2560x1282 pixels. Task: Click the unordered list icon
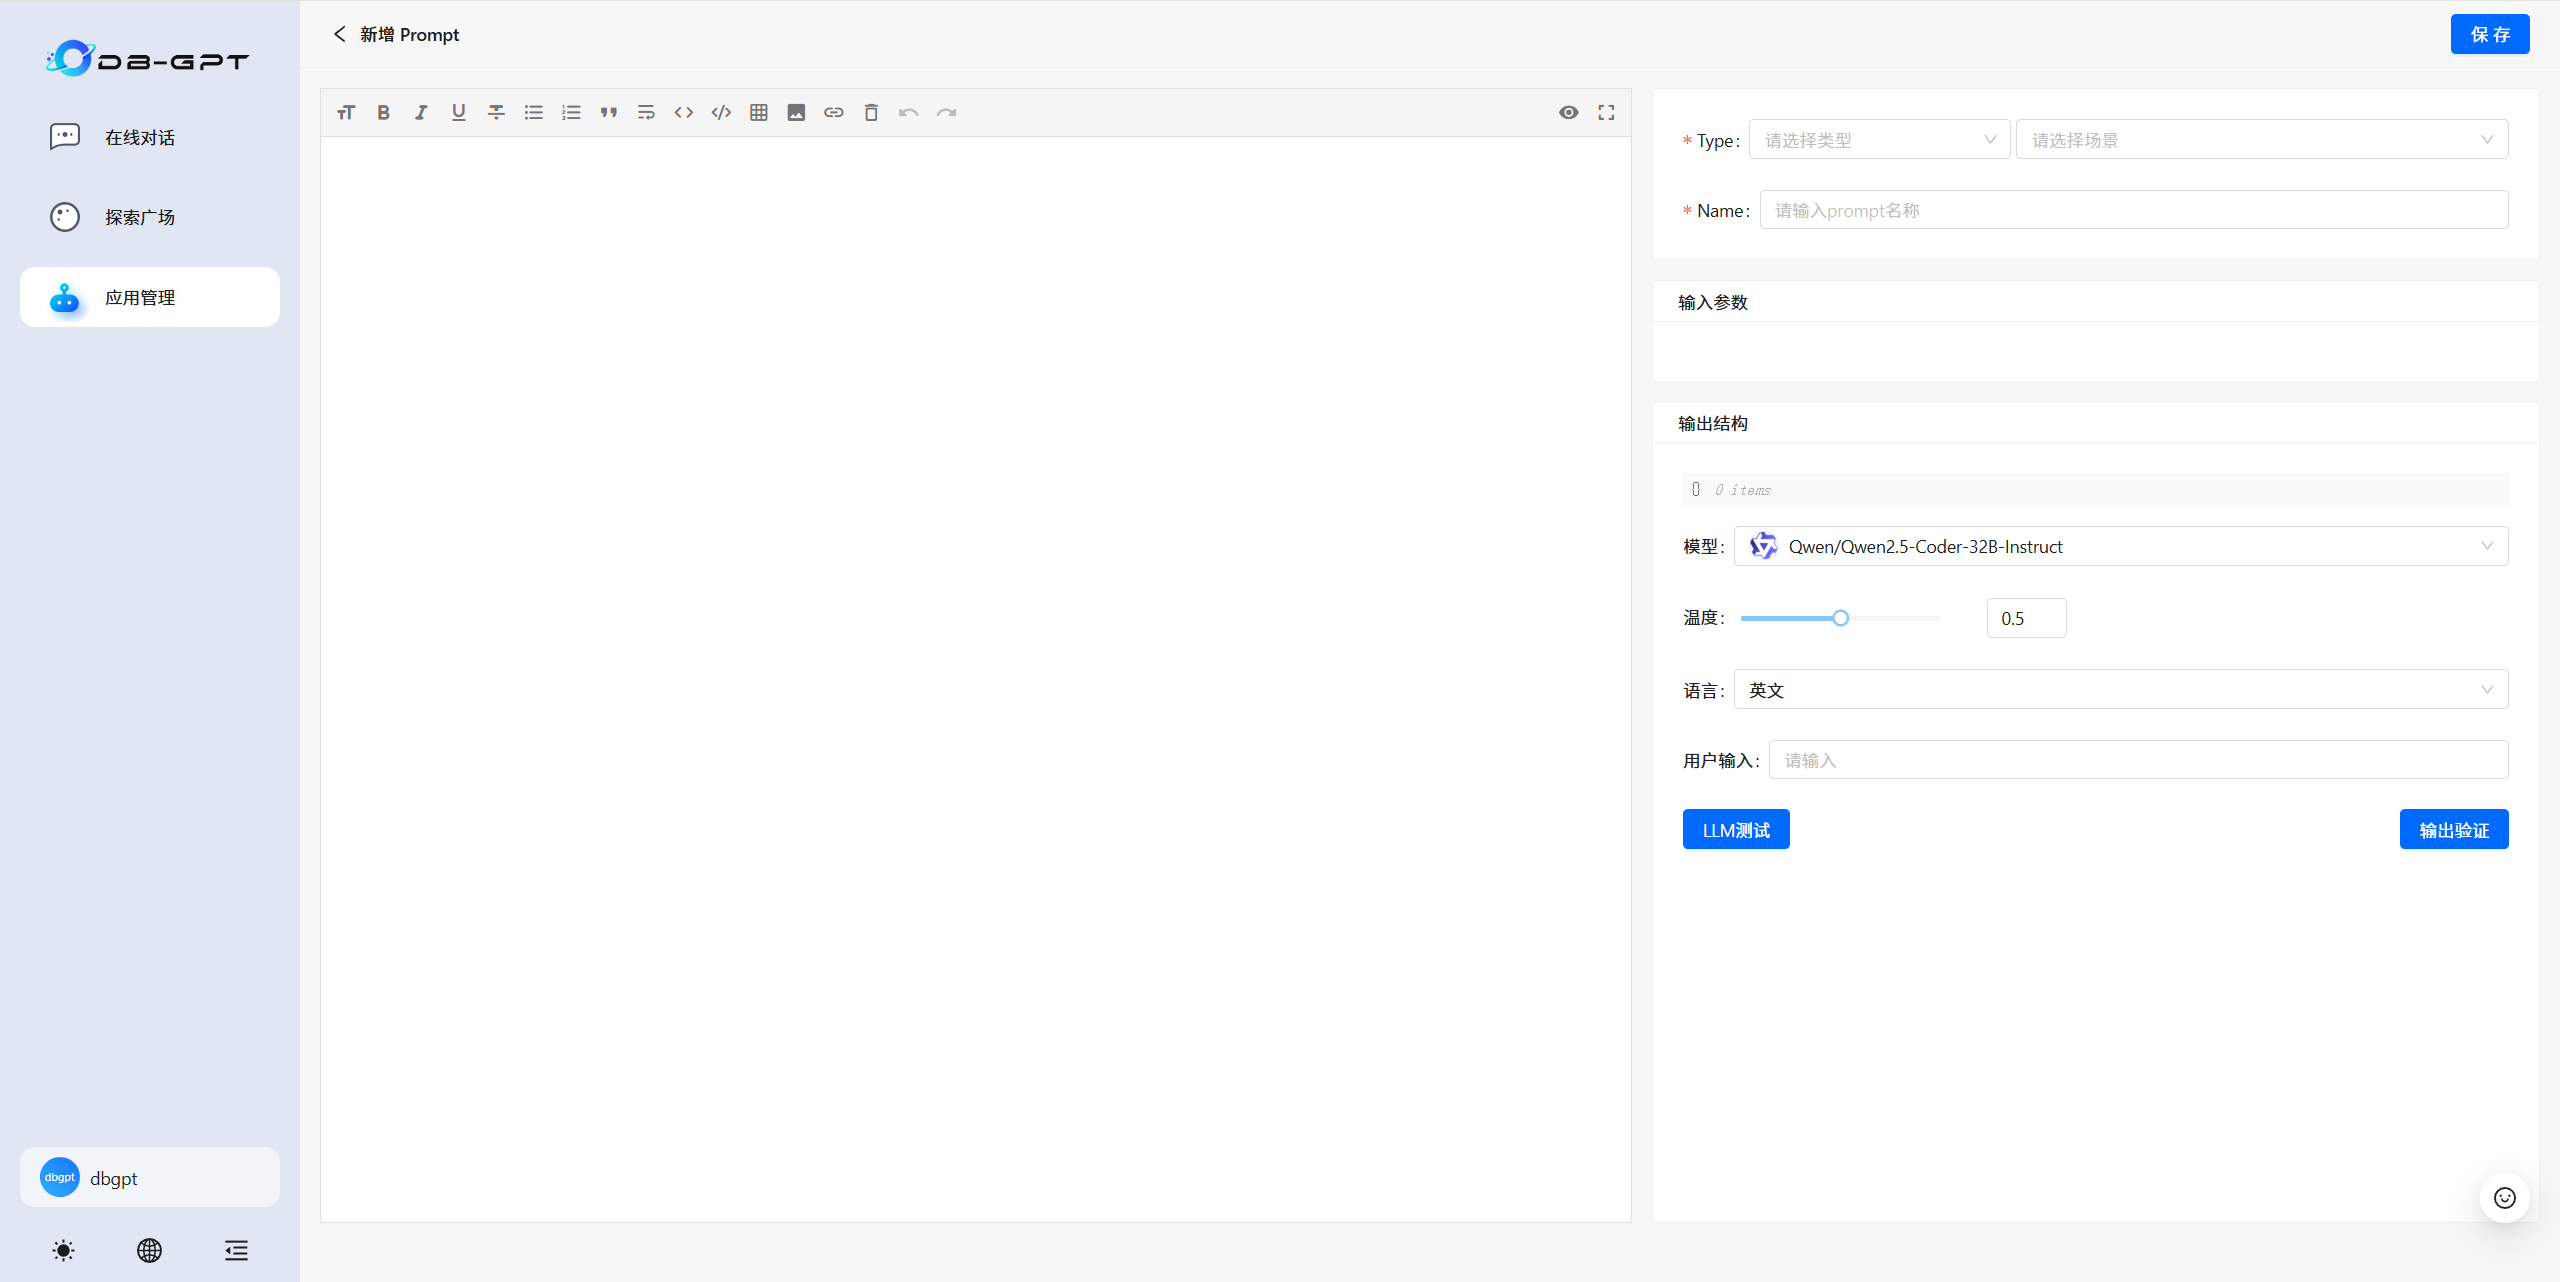tap(534, 113)
